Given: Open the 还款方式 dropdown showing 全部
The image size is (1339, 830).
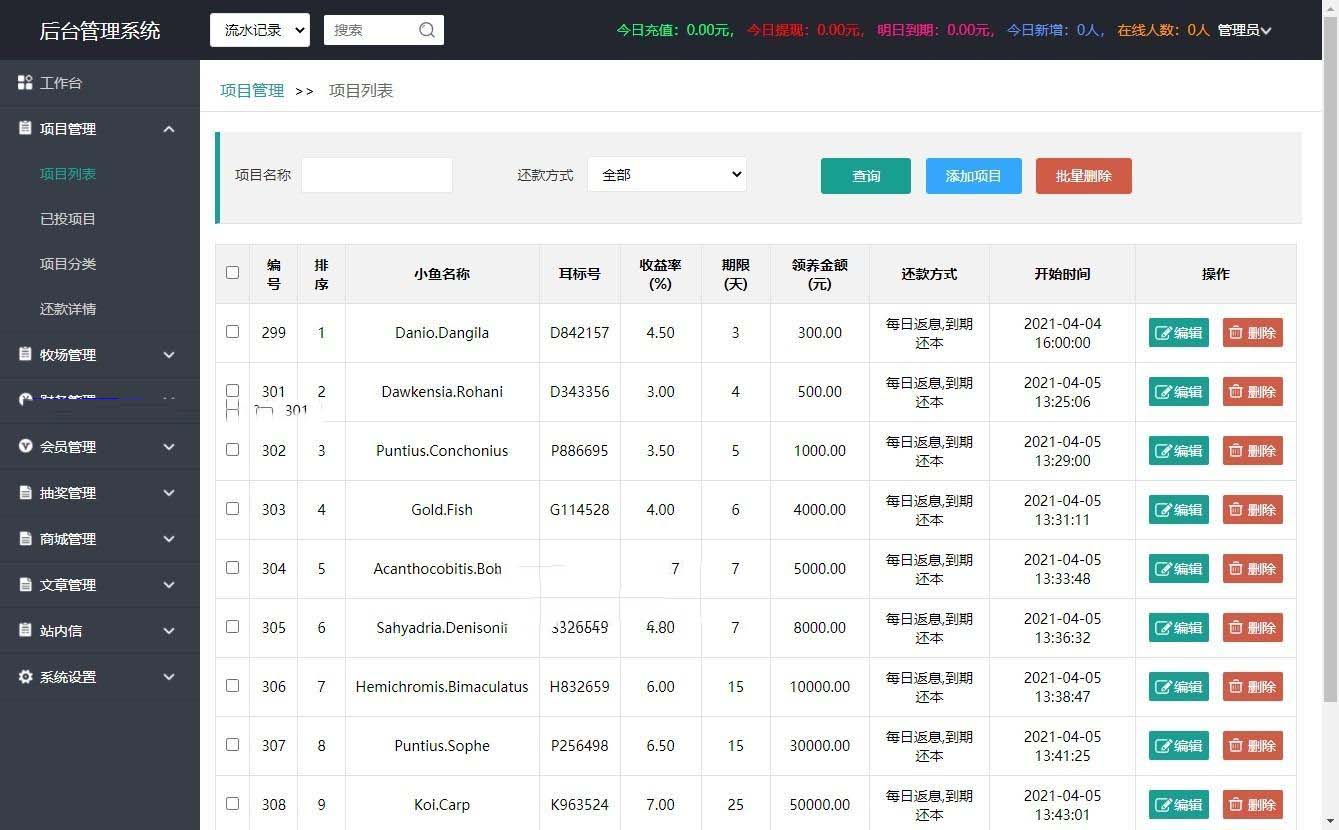Looking at the screenshot, I should [x=667, y=175].
